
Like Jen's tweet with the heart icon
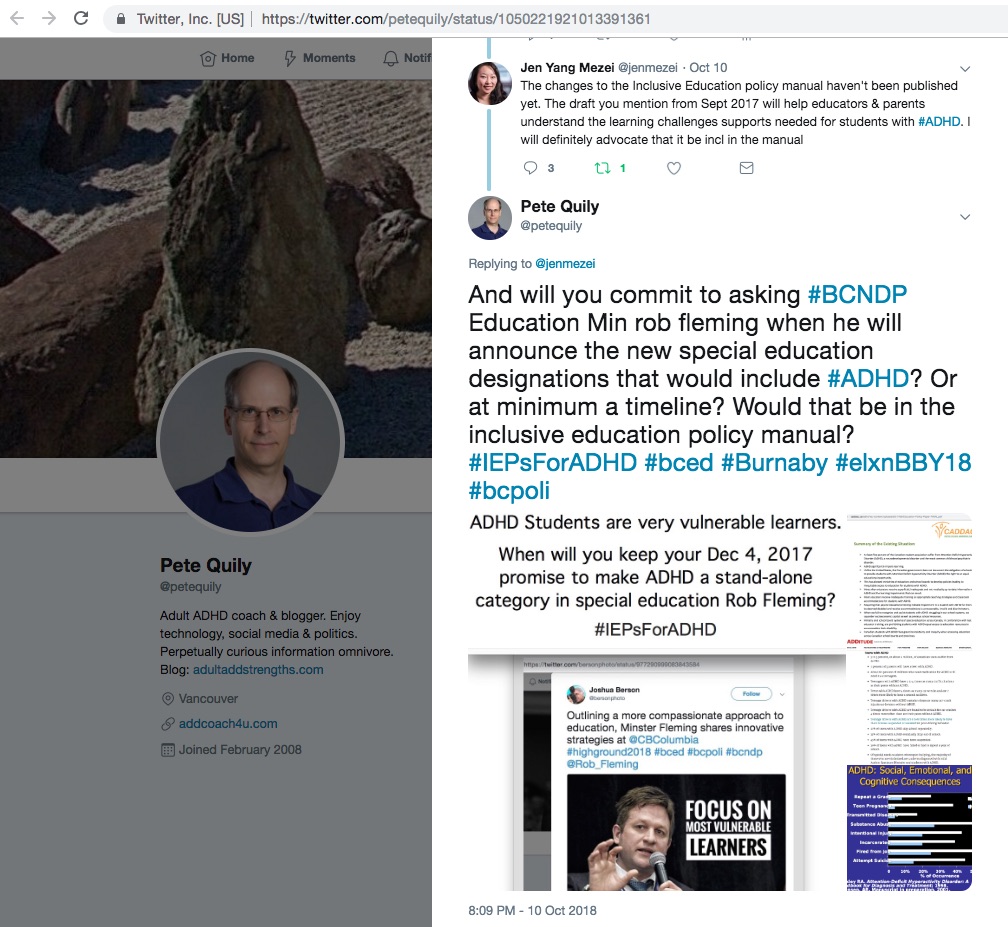(x=674, y=168)
